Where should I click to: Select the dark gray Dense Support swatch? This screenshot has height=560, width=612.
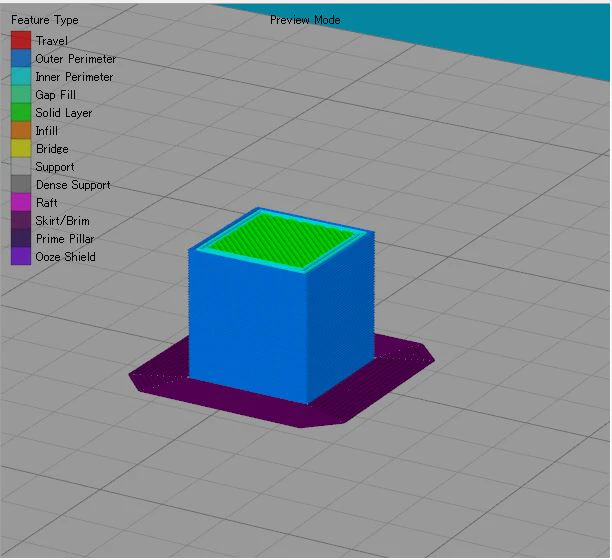tap(21, 184)
